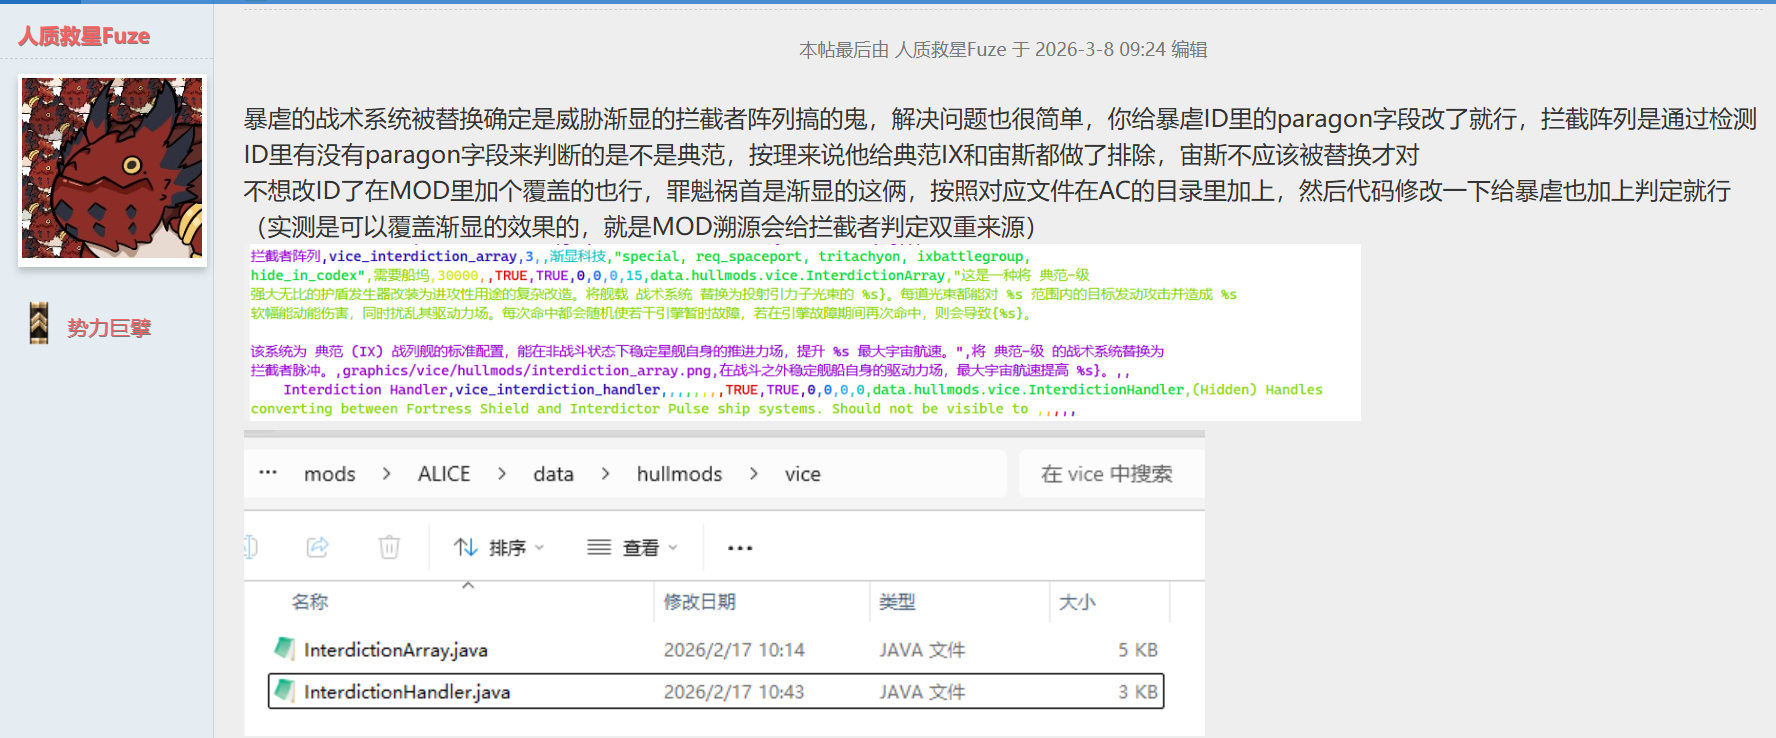Open the 人质救星Fuze user profile link

84,37
